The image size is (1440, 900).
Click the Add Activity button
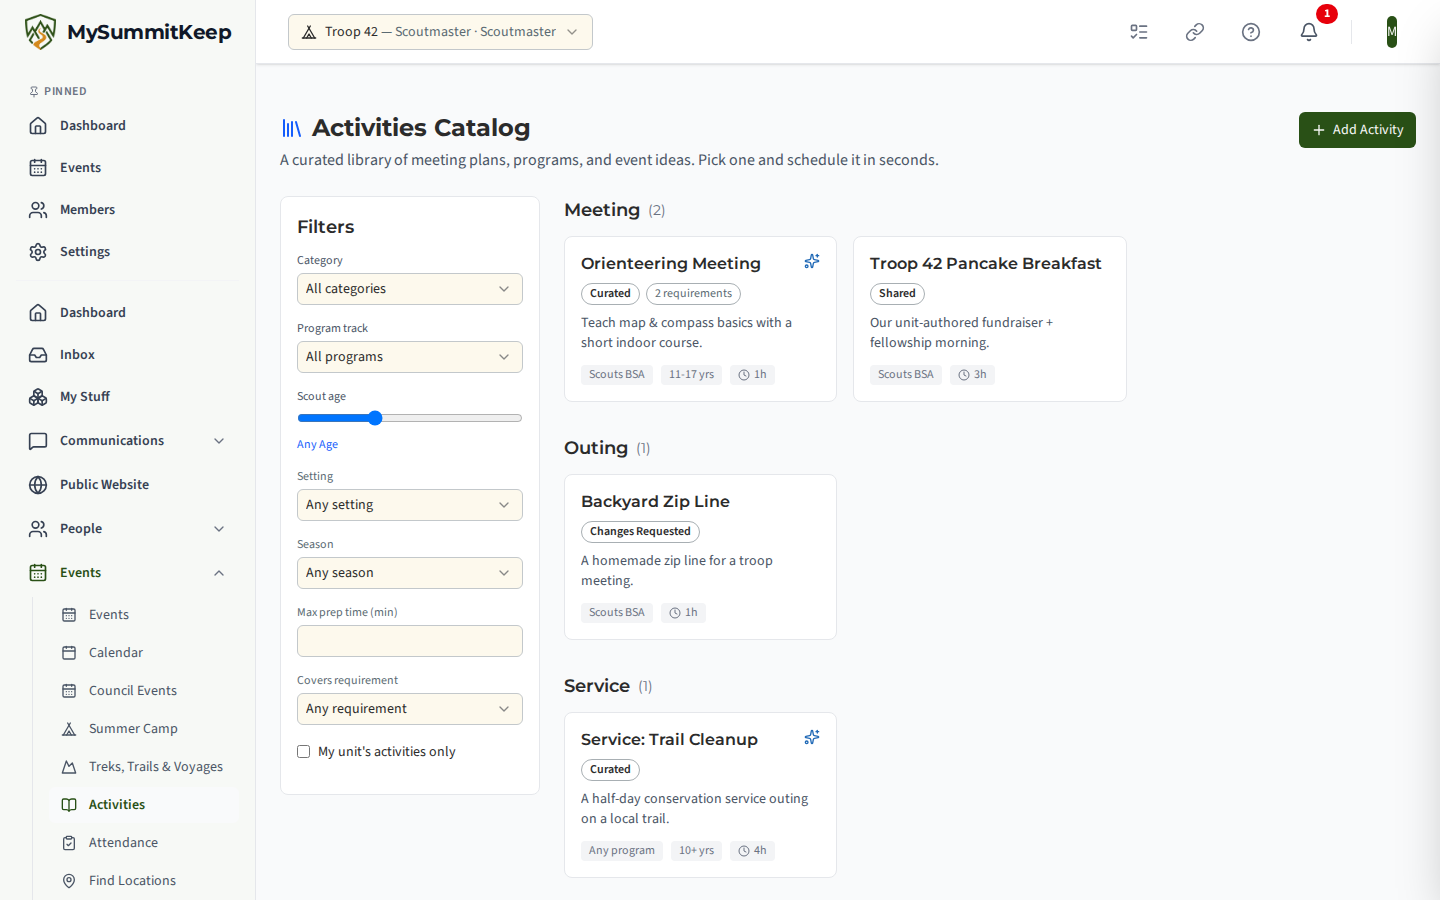click(1357, 130)
